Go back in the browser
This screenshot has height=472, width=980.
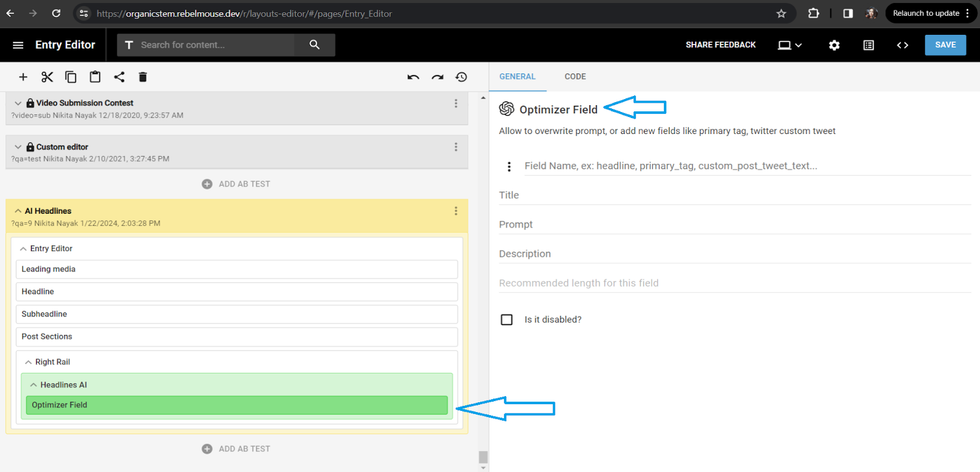point(10,13)
